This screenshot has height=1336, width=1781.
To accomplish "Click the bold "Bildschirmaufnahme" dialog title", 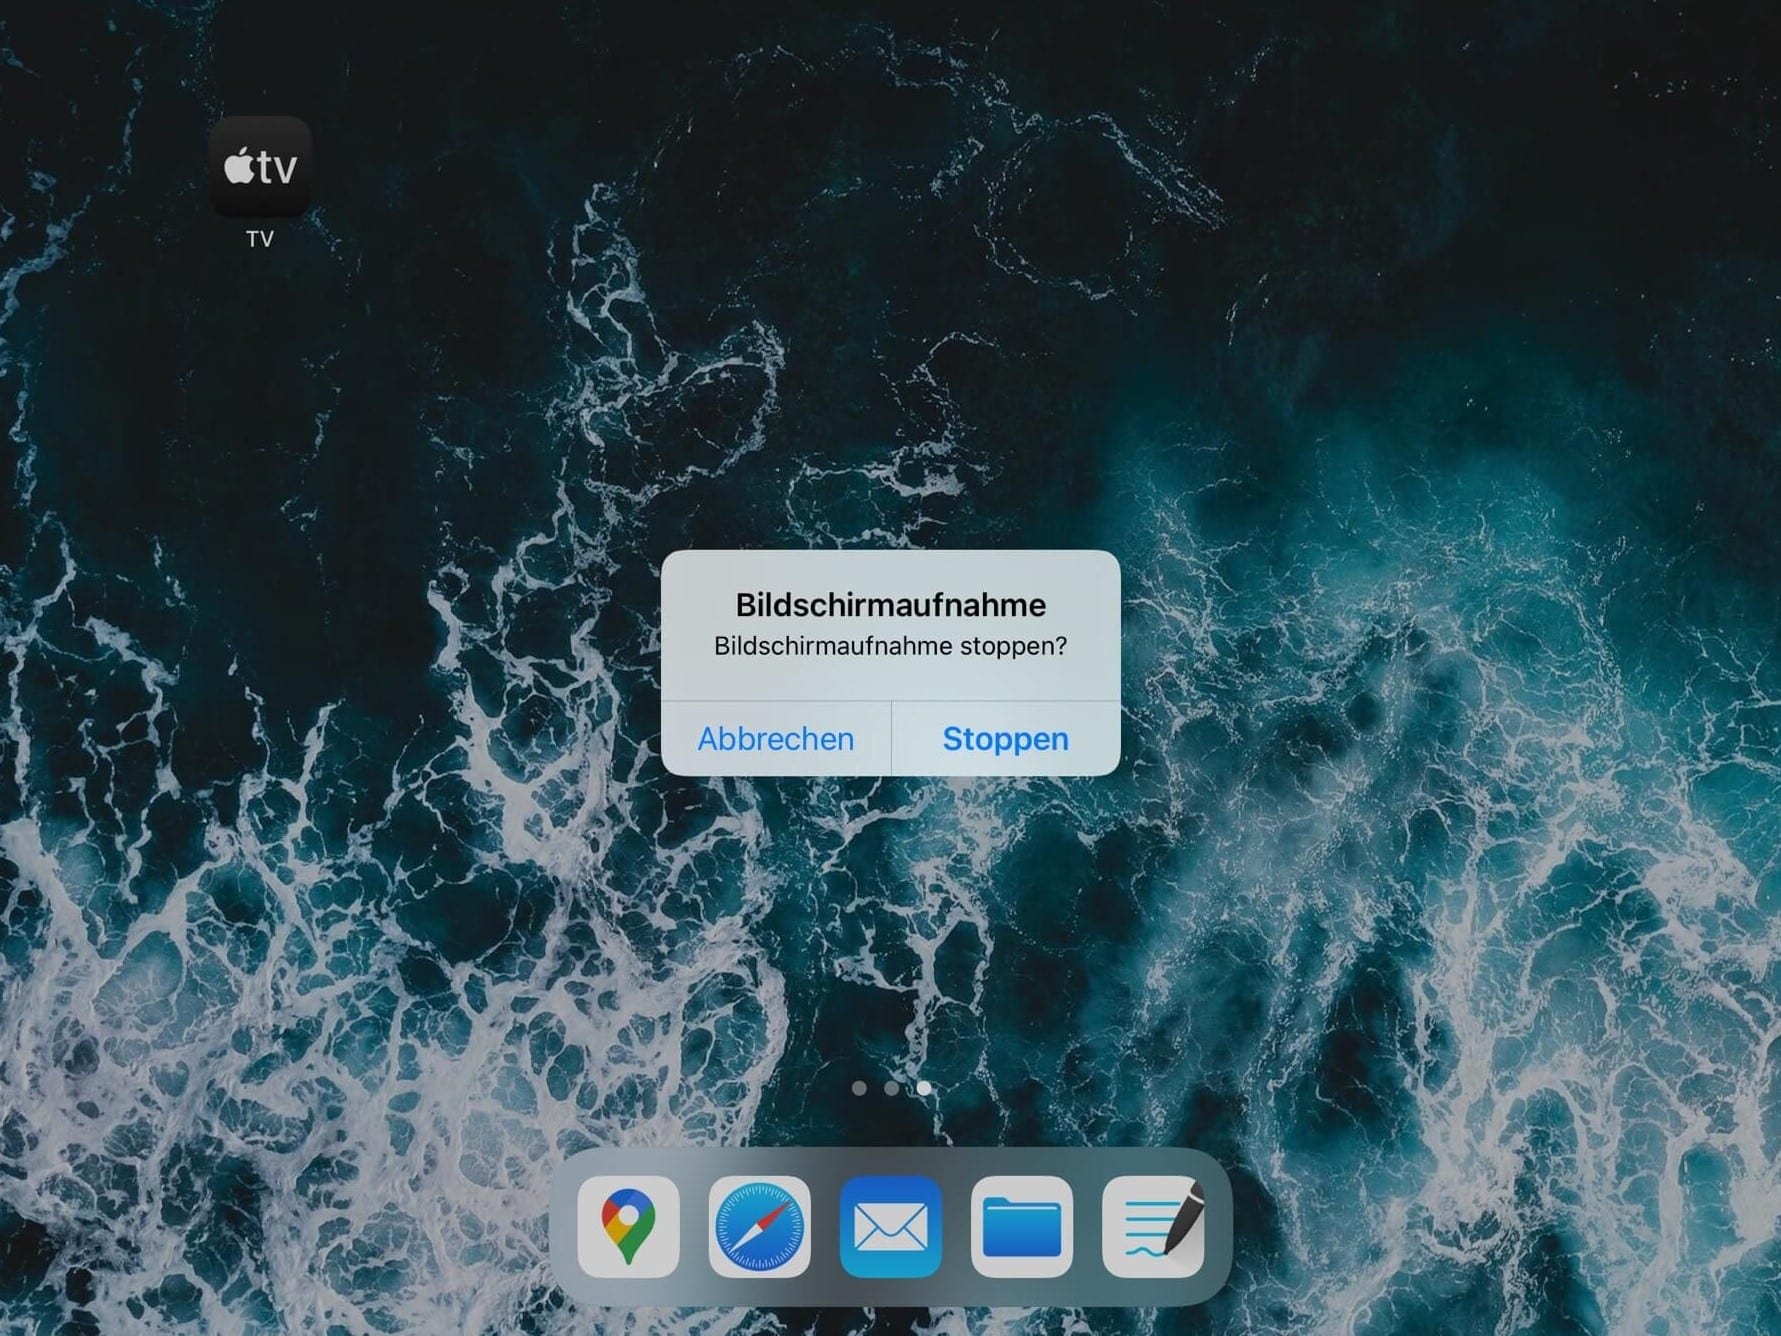I will coord(890,605).
